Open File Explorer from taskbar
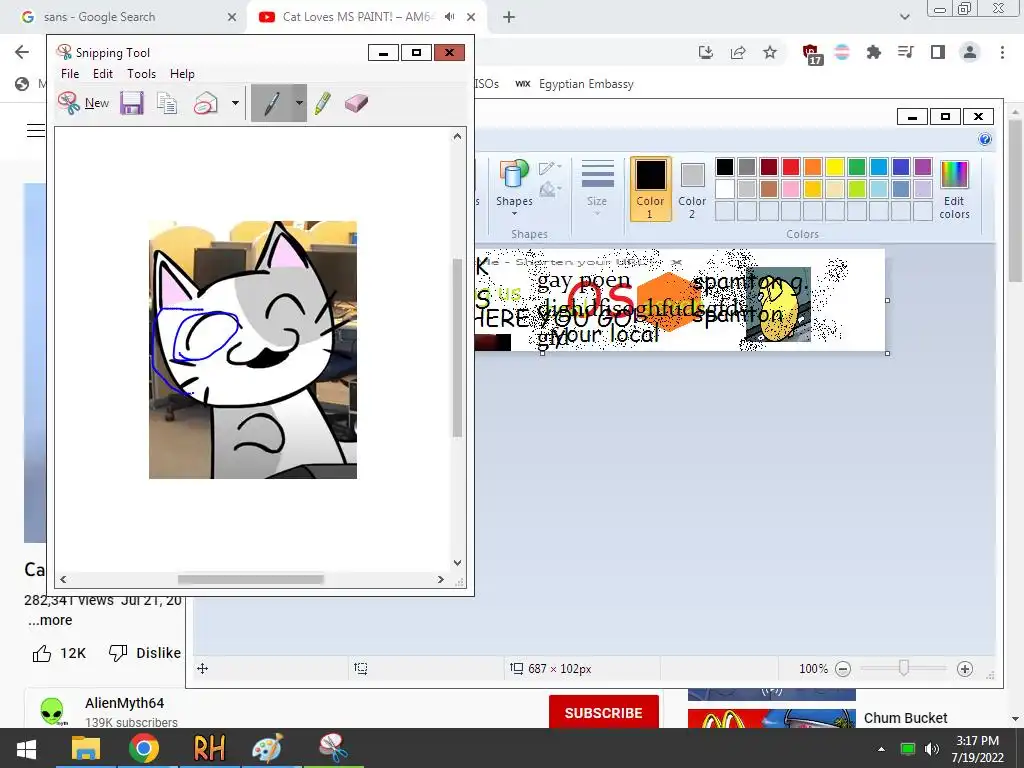The image size is (1024, 768). click(86, 748)
